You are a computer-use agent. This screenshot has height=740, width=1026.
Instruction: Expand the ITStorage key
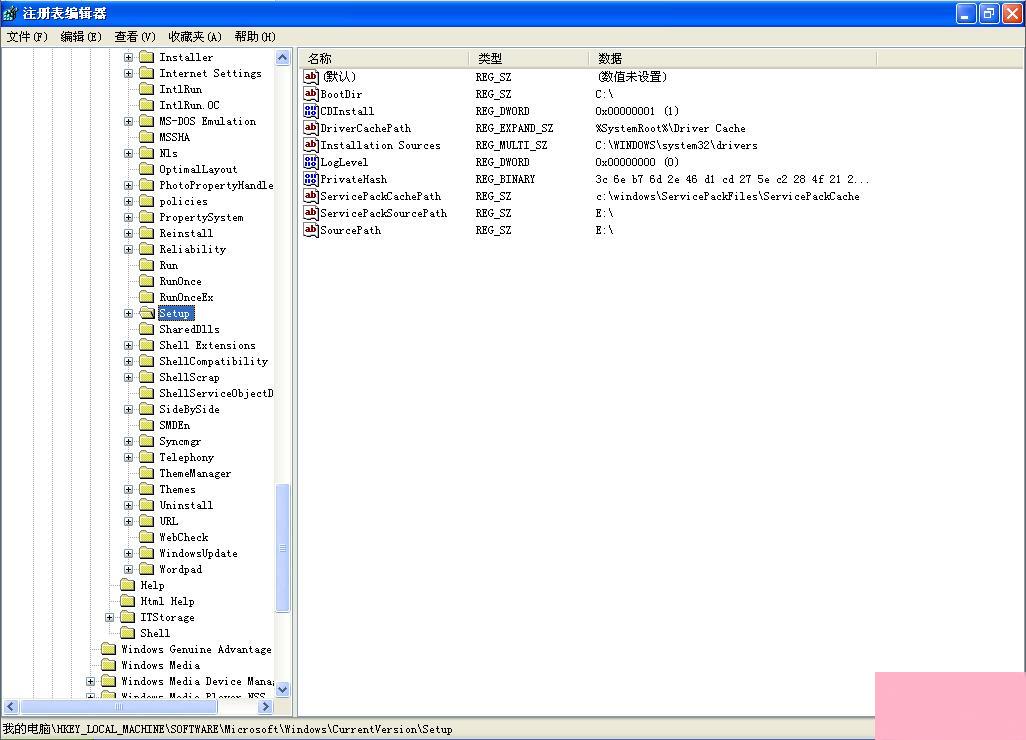(109, 617)
